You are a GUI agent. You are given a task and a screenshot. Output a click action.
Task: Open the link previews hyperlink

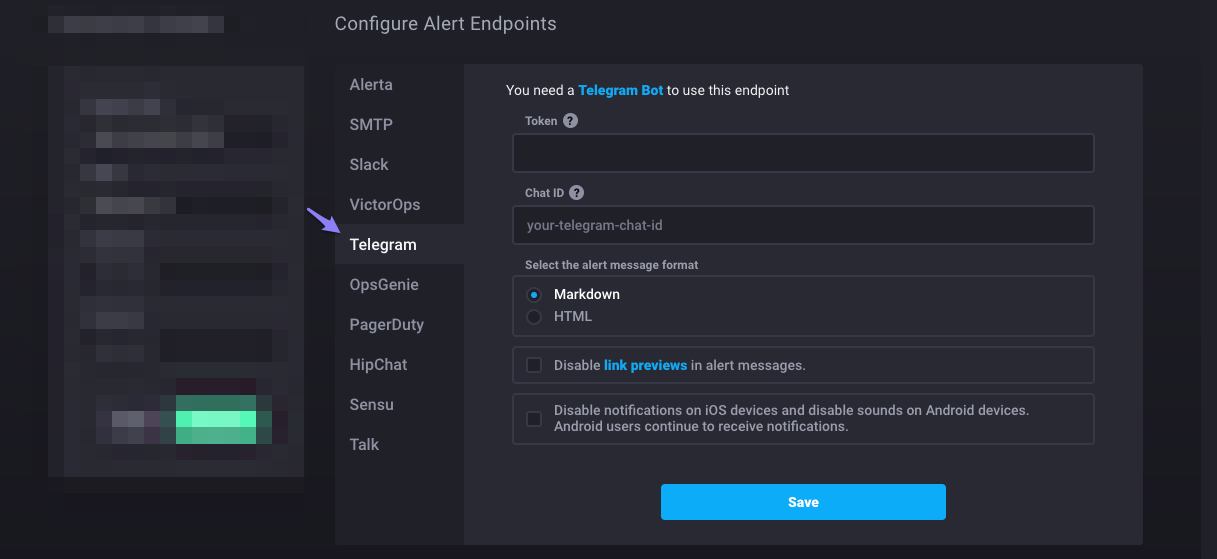645,365
